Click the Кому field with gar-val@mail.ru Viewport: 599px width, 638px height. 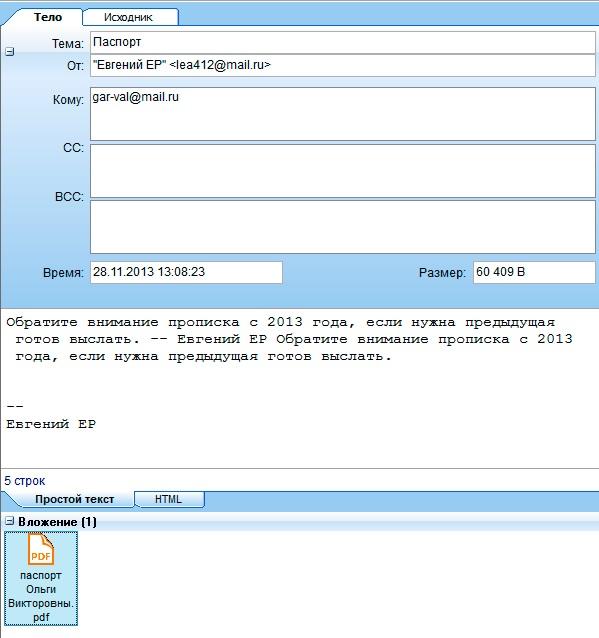point(343,114)
